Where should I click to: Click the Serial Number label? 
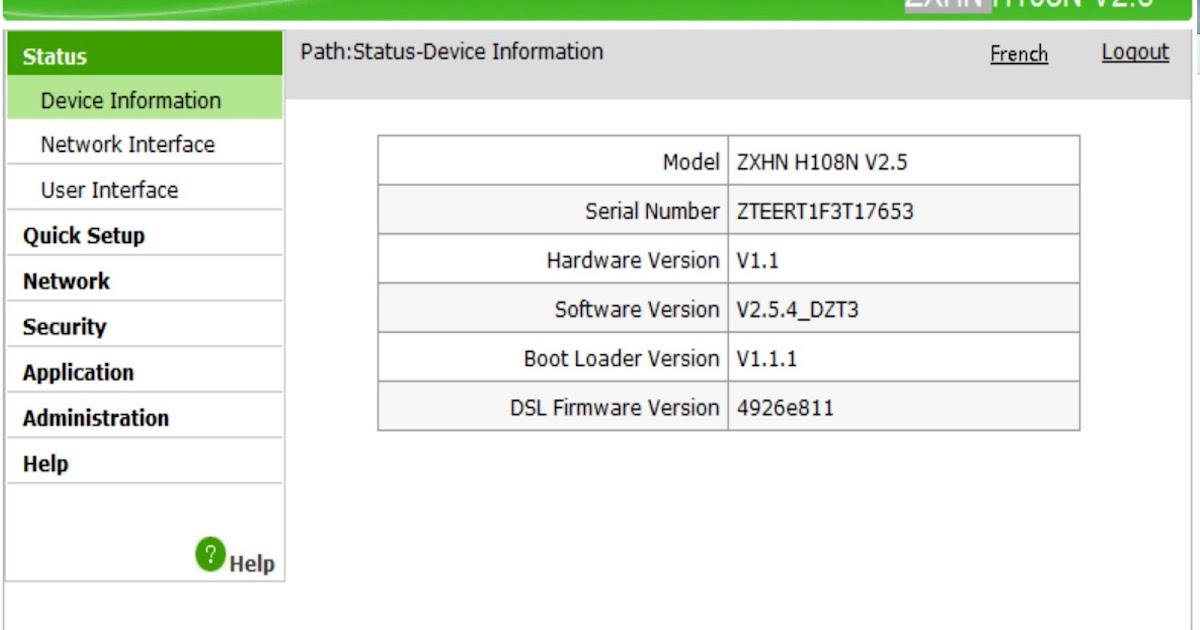point(652,212)
